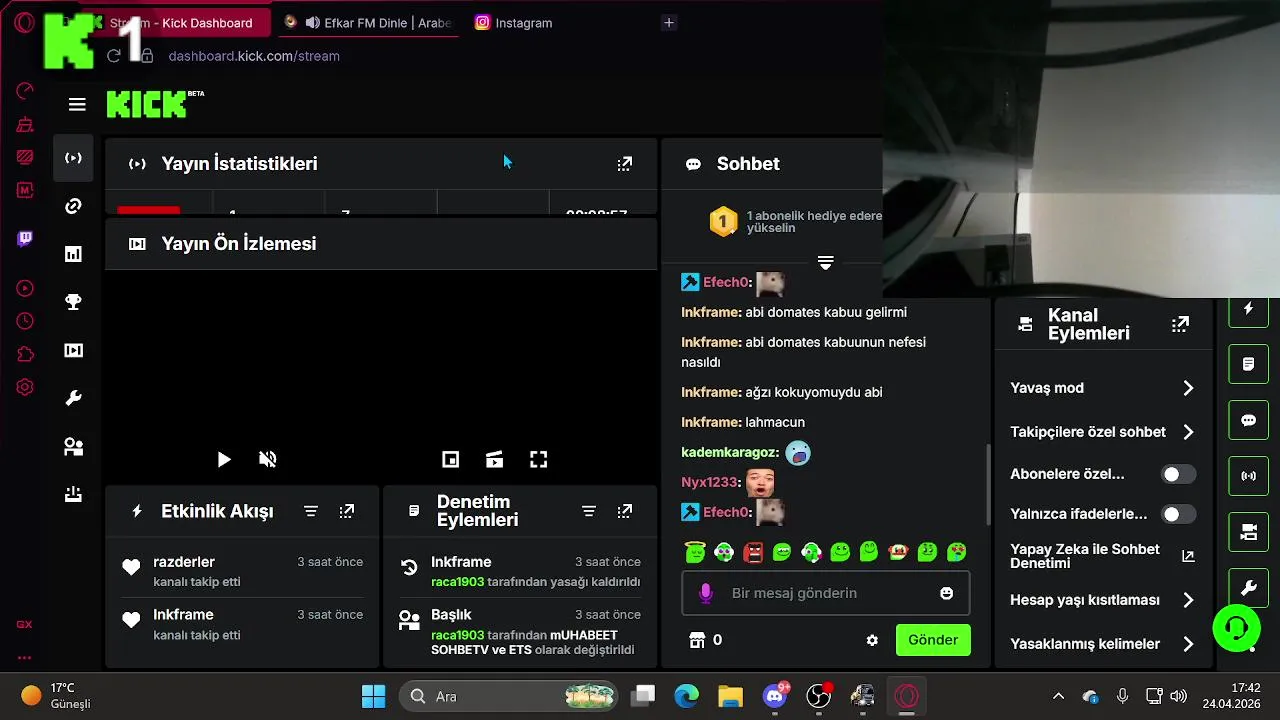This screenshot has width=1280, height=720.
Task: Open Windows Start menu
Action: [x=373, y=696]
